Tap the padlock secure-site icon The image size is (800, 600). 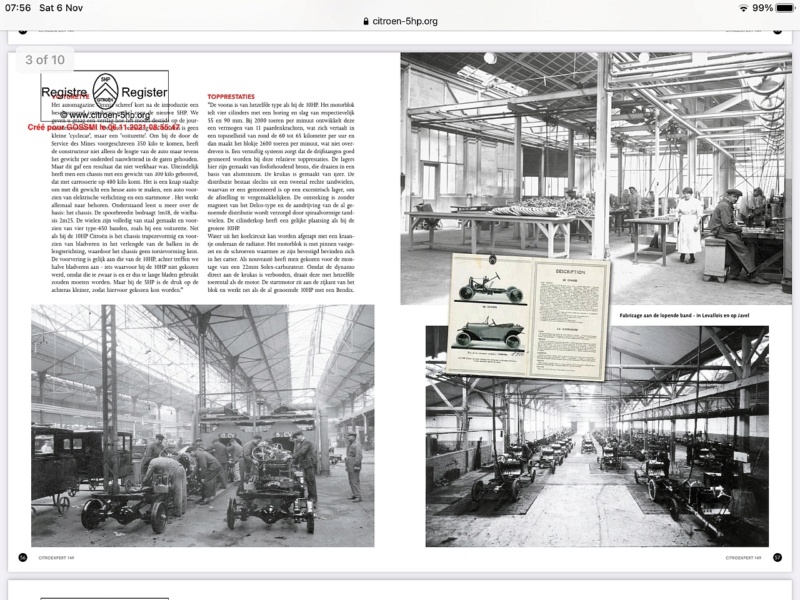click(x=366, y=21)
